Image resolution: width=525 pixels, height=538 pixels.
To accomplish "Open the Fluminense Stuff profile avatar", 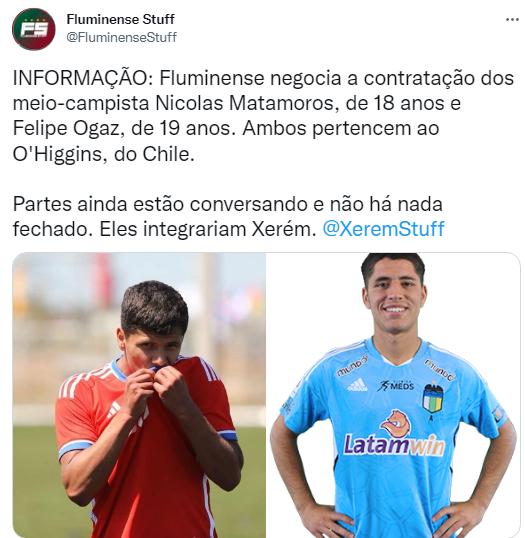I will (x=33, y=29).
